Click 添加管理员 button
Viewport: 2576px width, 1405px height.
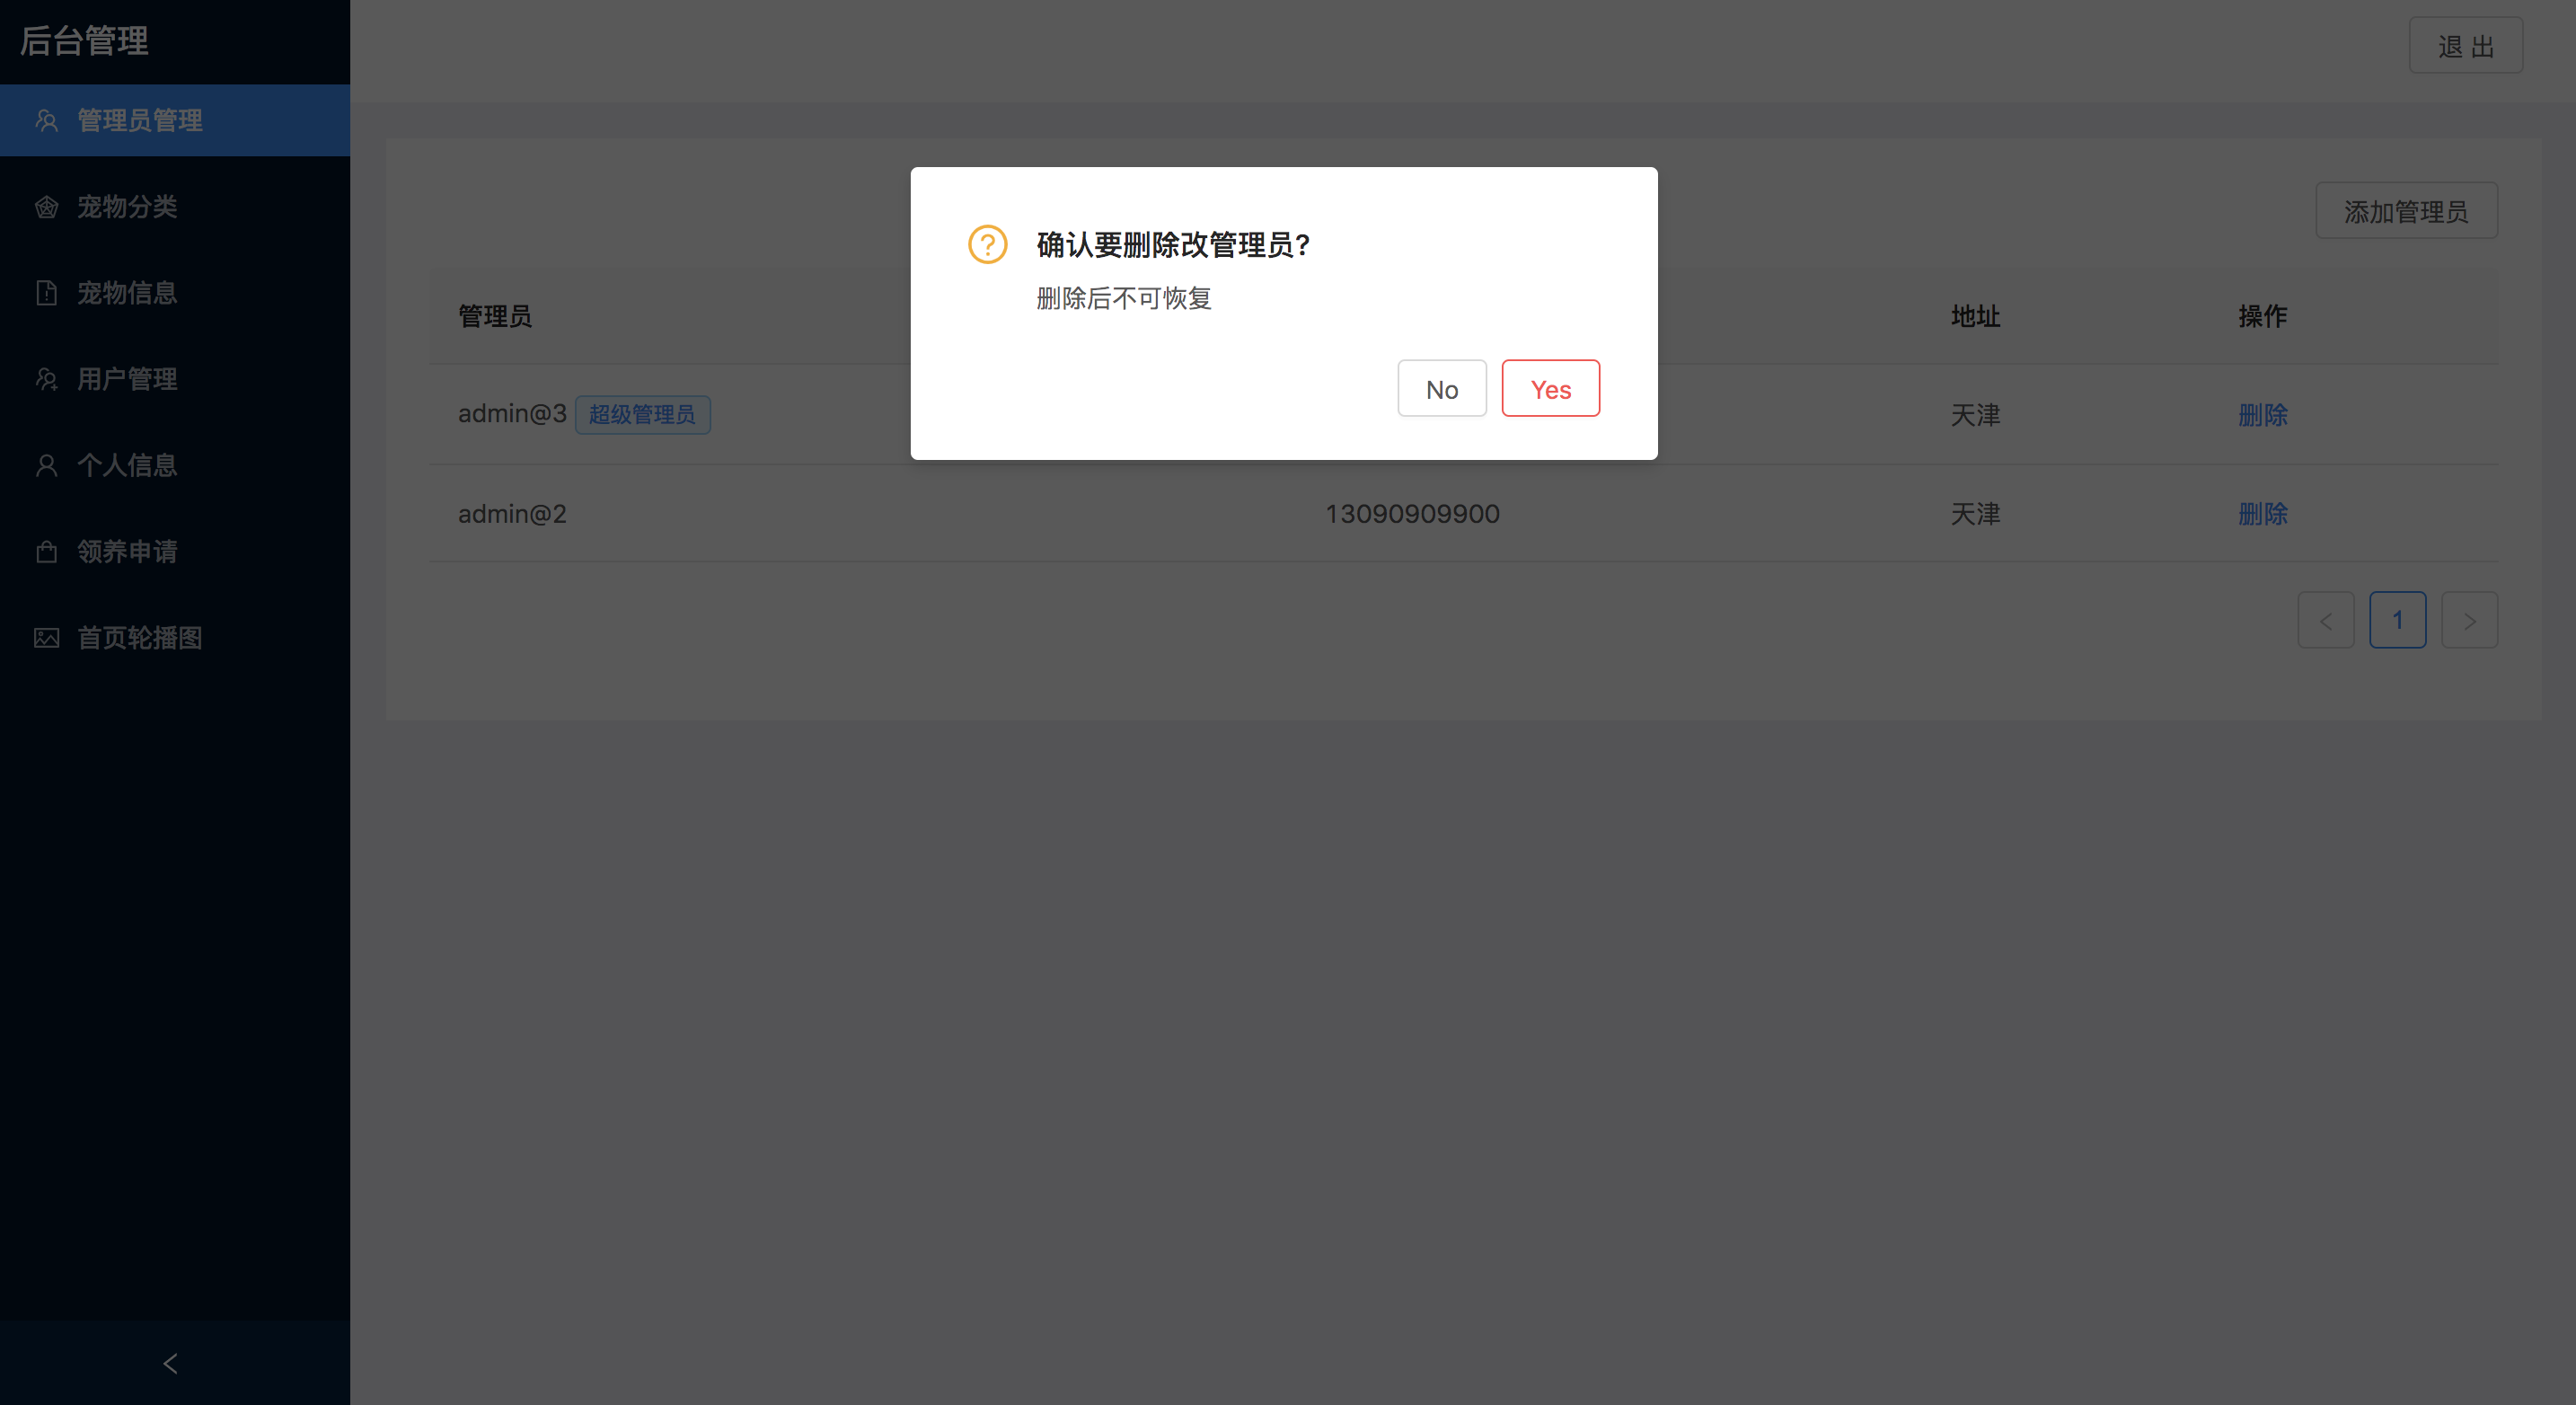pyautogui.click(x=2406, y=211)
